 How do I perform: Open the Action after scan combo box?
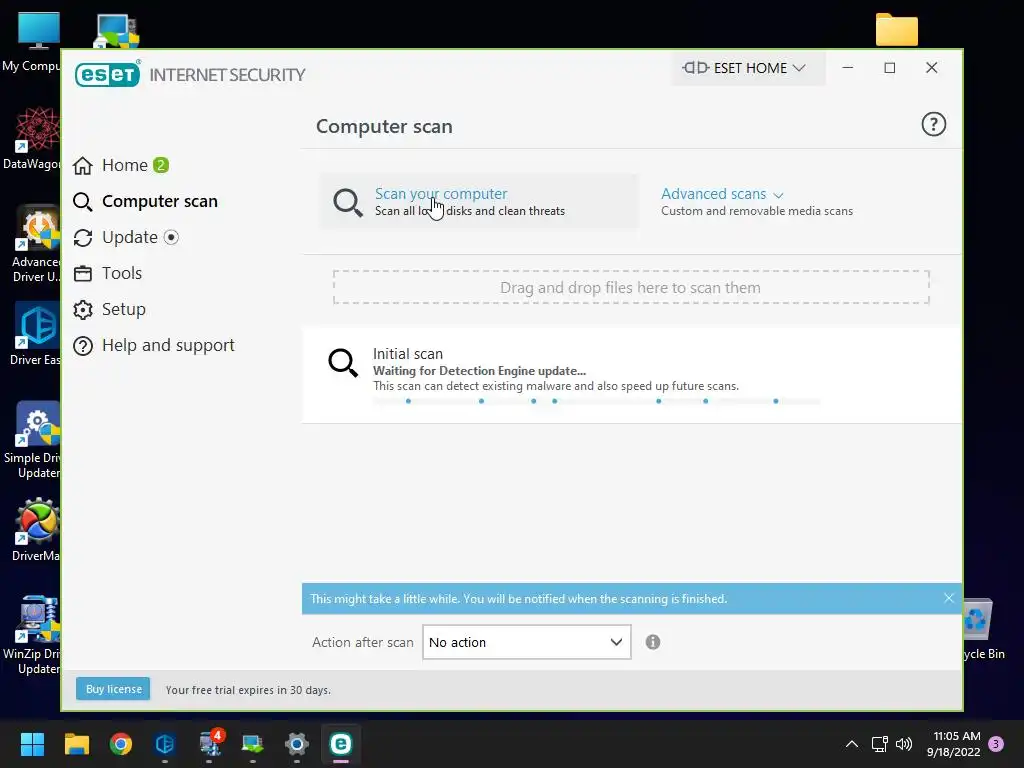coord(526,642)
